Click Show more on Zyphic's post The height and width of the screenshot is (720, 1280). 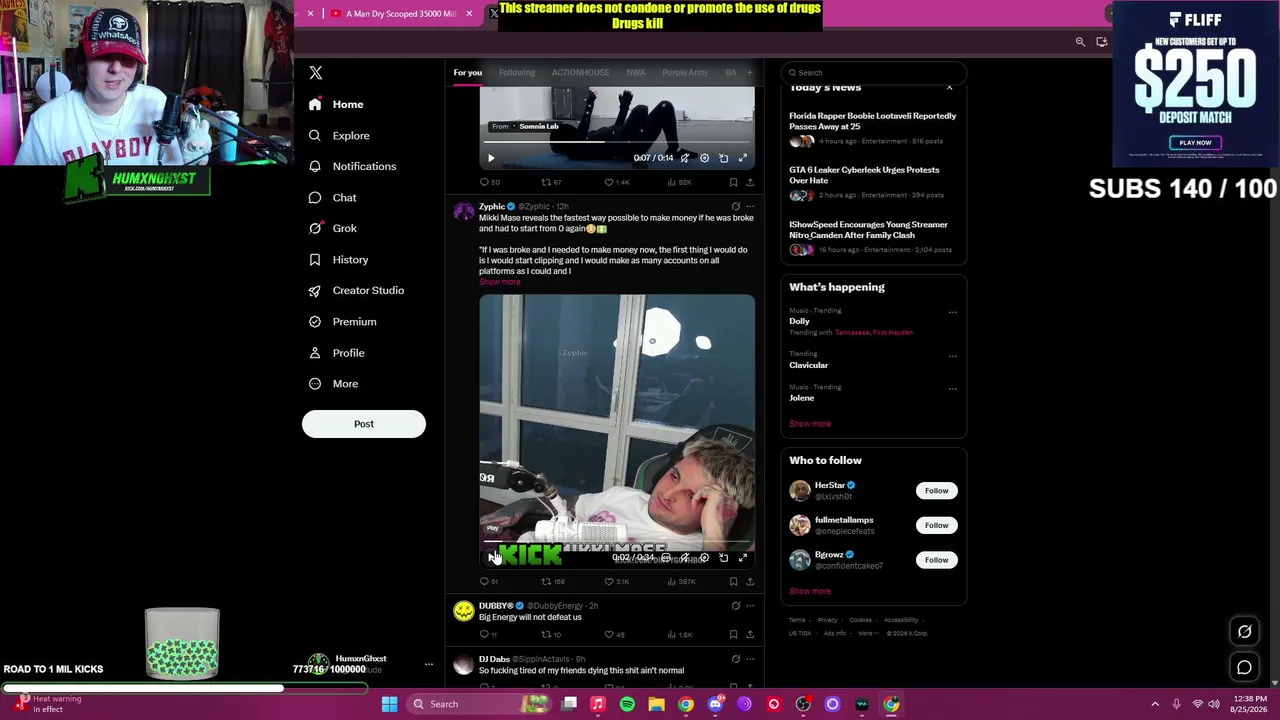click(x=499, y=282)
